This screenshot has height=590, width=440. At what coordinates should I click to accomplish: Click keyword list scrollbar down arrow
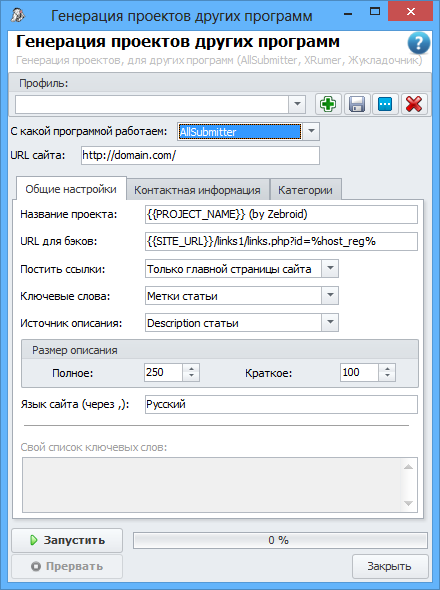(408, 503)
